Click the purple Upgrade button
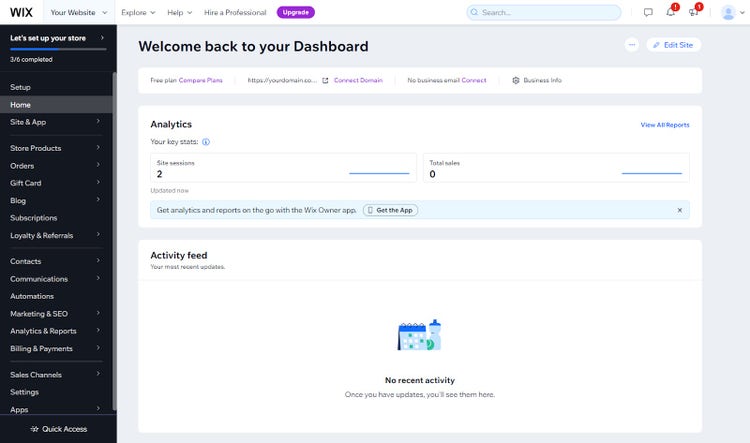Image resolution: width=750 pixels, height=443 pixels. click(296, 12)
